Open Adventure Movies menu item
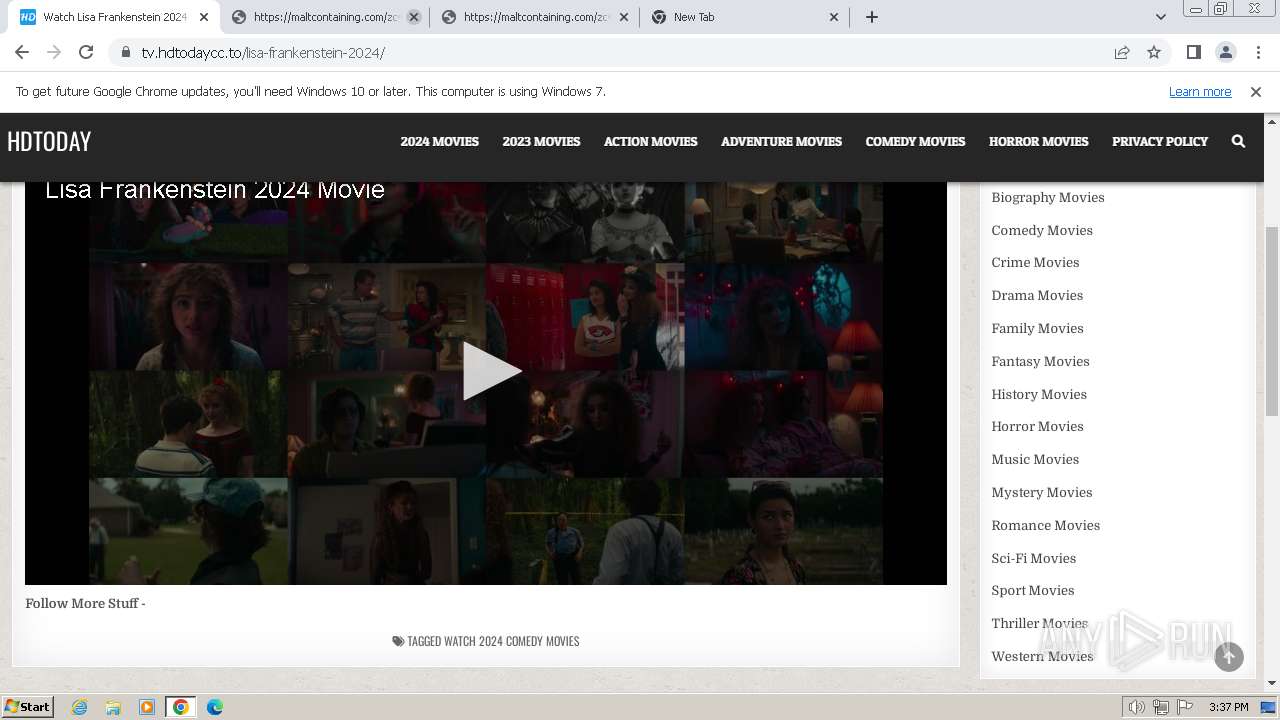This screenshot has width=1280, height=720. 781,141
